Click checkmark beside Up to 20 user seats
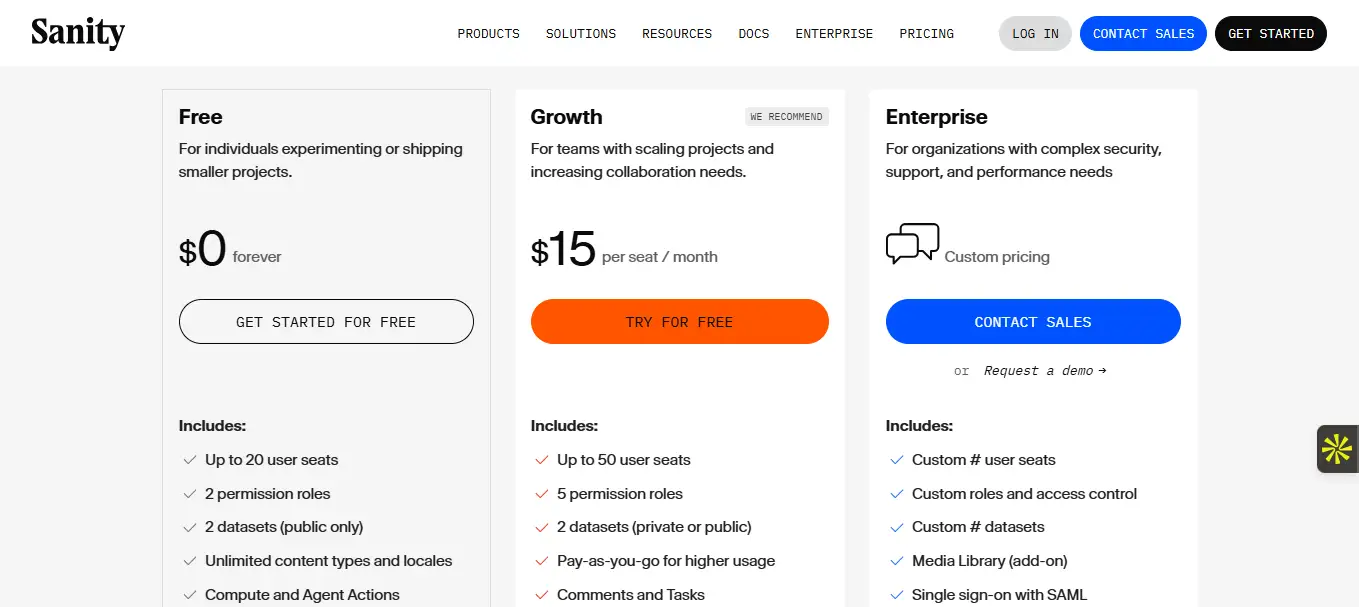Image resolution: width=1359 pixels, height=607 pixels. point(189,460)
